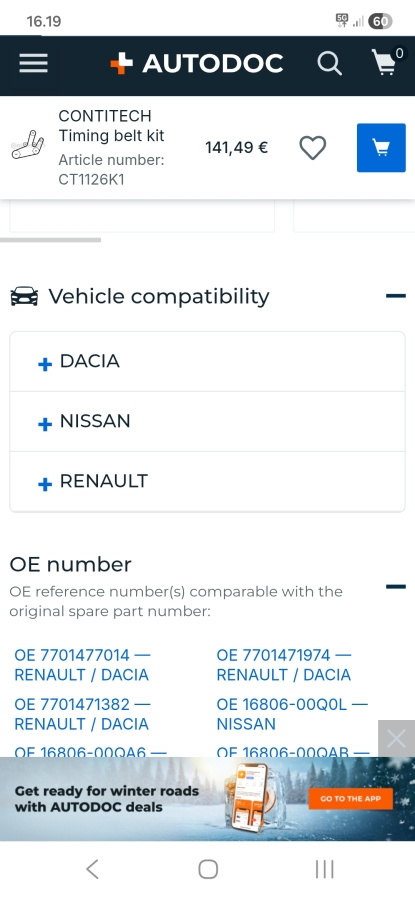The height and width of the screenshot is (900, 415).
Task: Open OE 16806-00Q0L NISSAN link
Action: click(292, 714)
